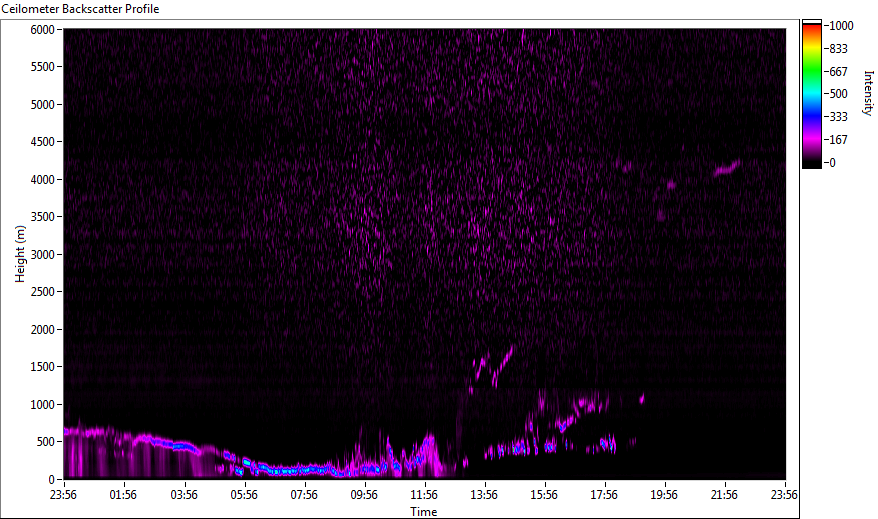
Task: Click the 'Height (m)' axis label
Action: point(20,254)
